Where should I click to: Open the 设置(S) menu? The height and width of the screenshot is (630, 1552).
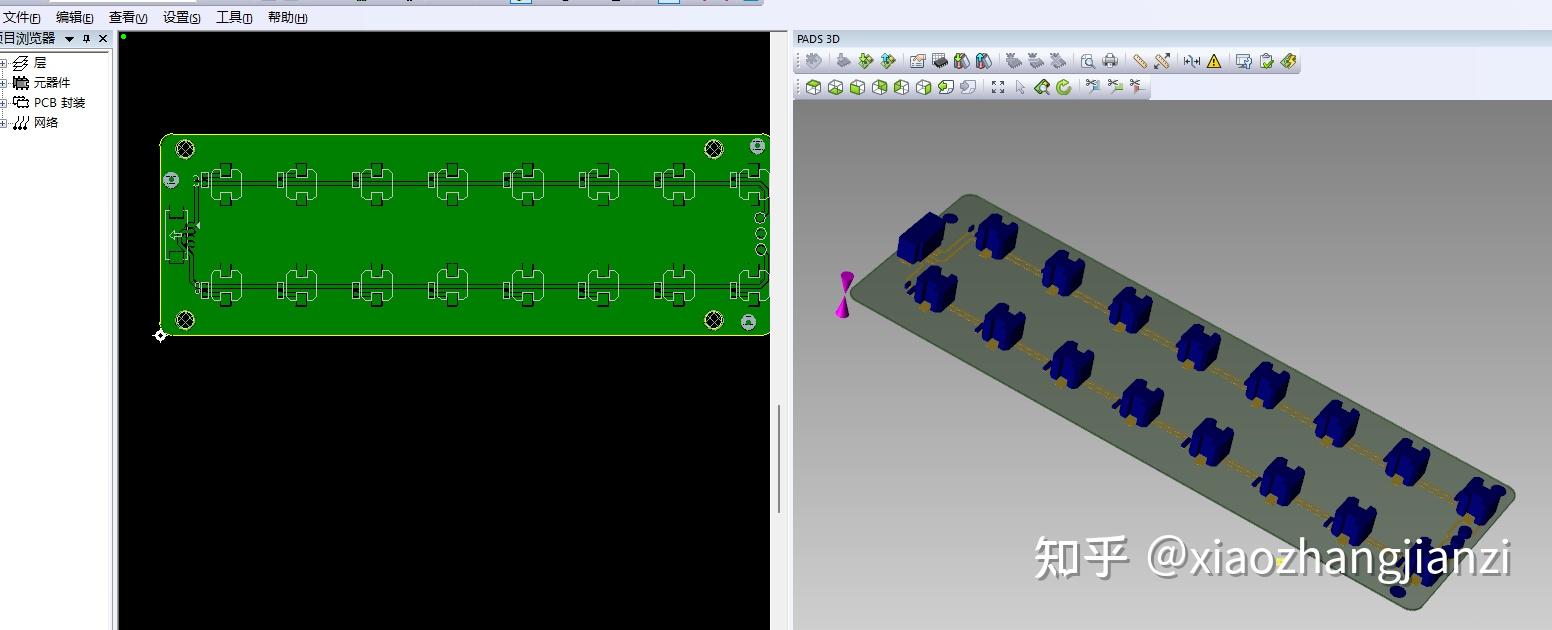[181, 18]
